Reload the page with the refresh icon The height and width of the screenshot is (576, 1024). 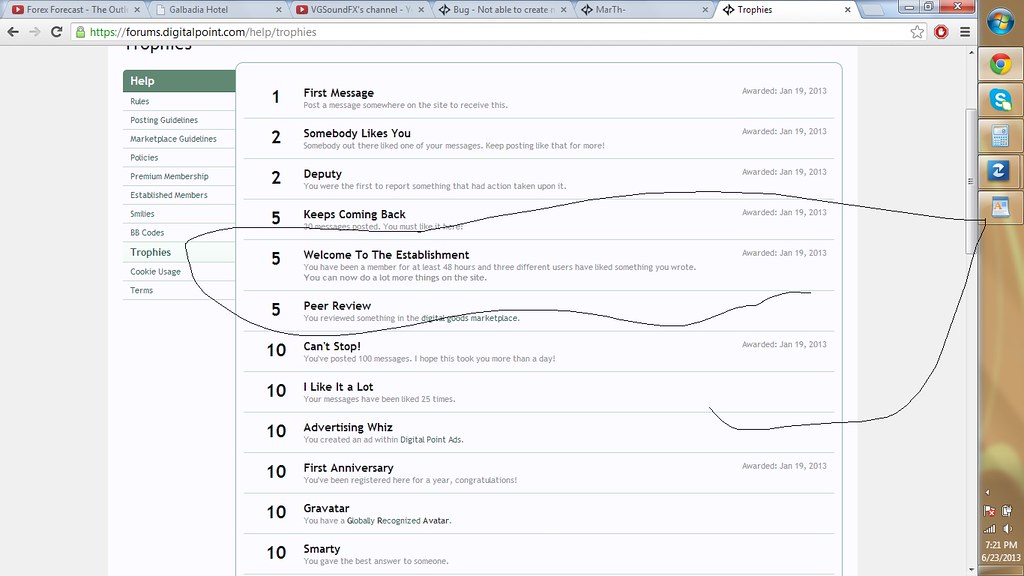[x=57, y=32]
